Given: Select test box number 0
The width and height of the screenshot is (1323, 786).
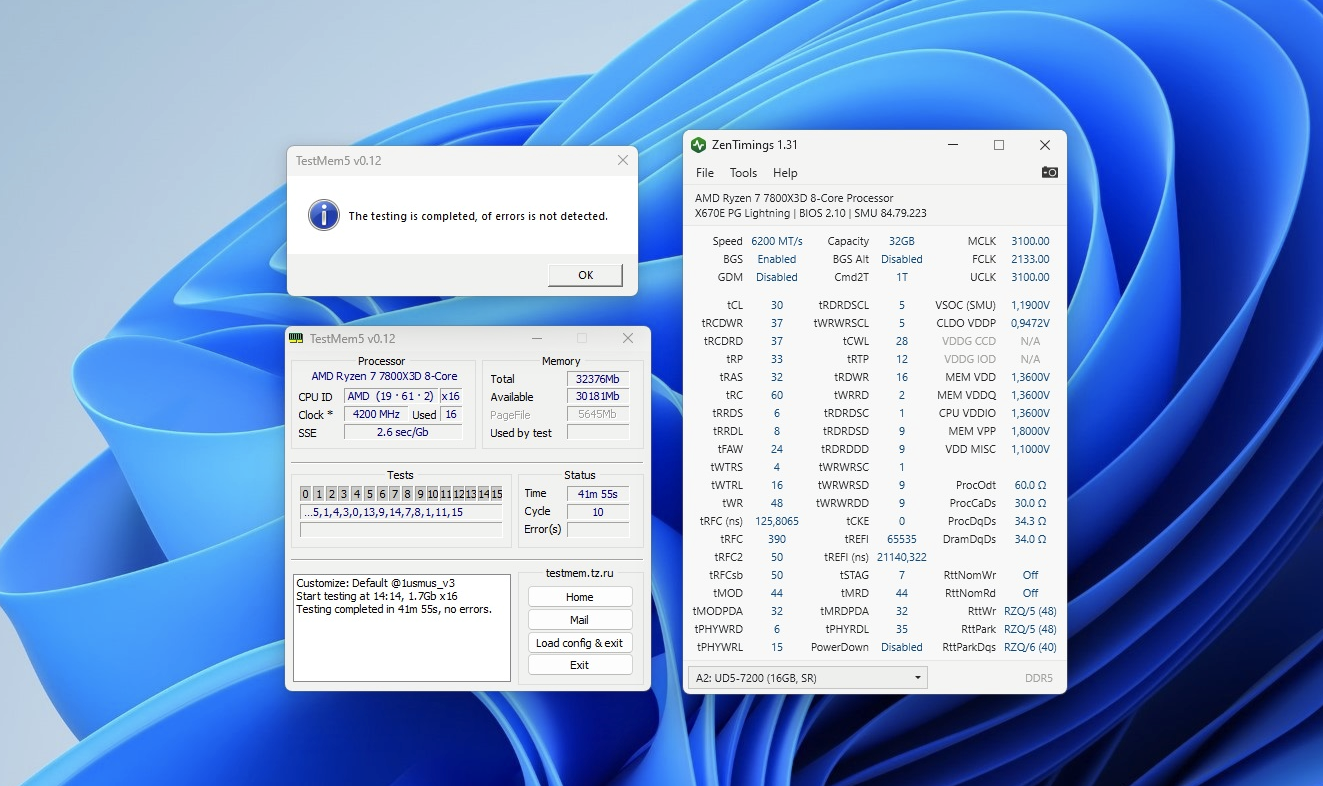Looking at the screenshot, I should pos(305,494).
